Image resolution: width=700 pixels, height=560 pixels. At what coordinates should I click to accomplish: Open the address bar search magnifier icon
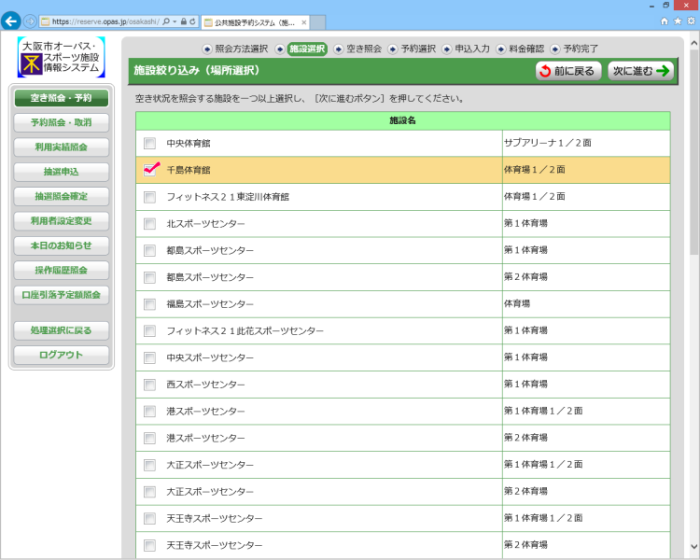point(166,21)
